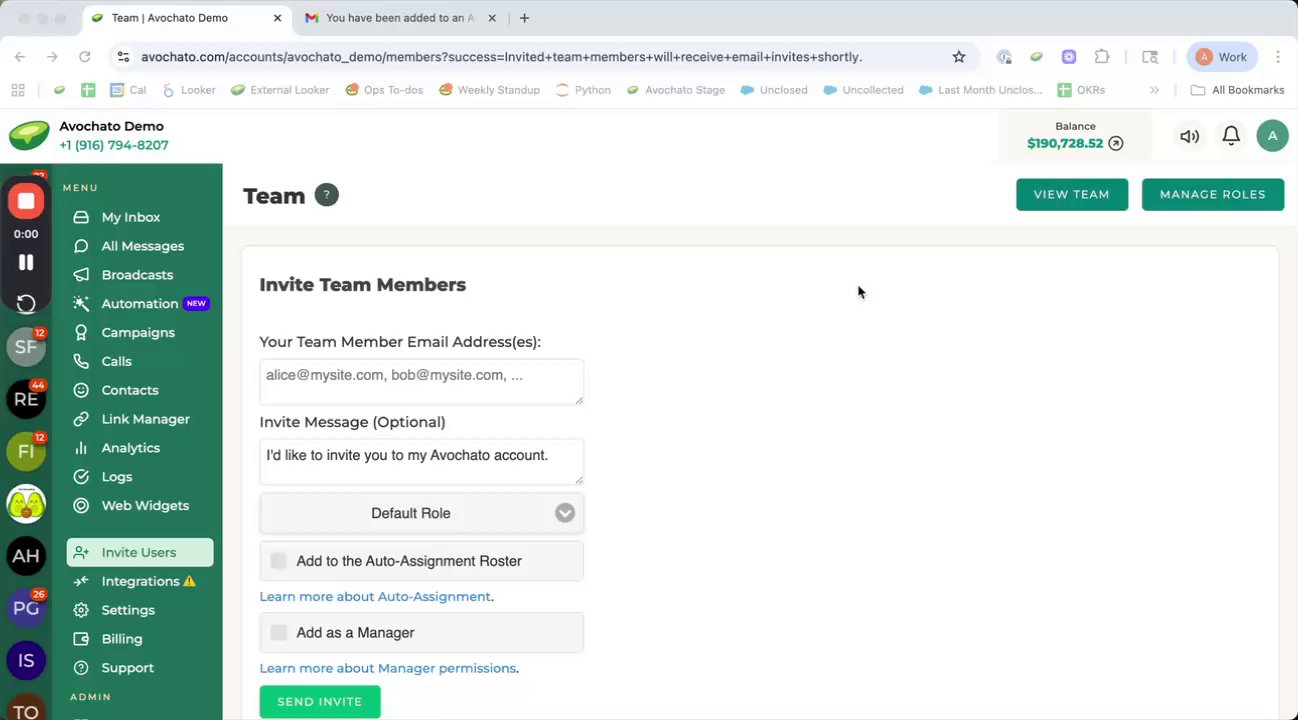Open the Weekly Standup bookmark
Image resolution: width=1298 pixels, height=720 pixels.
[489, 90]
